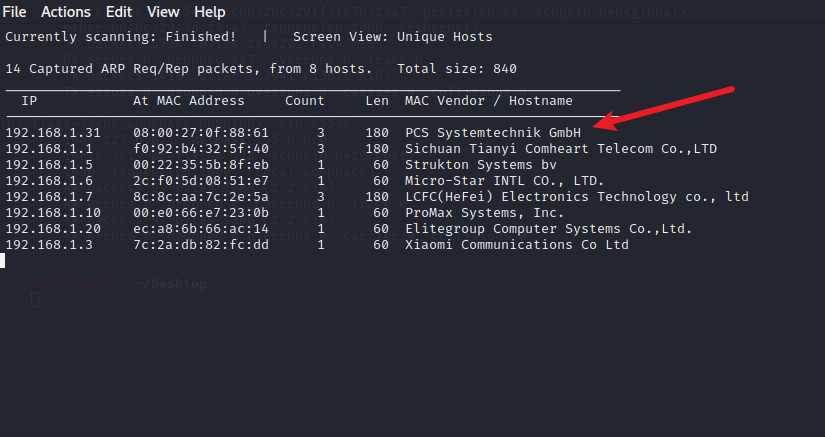825x437 pixels.
Task: Select IP address 192.168.1.1
Action: coord(49,149)
